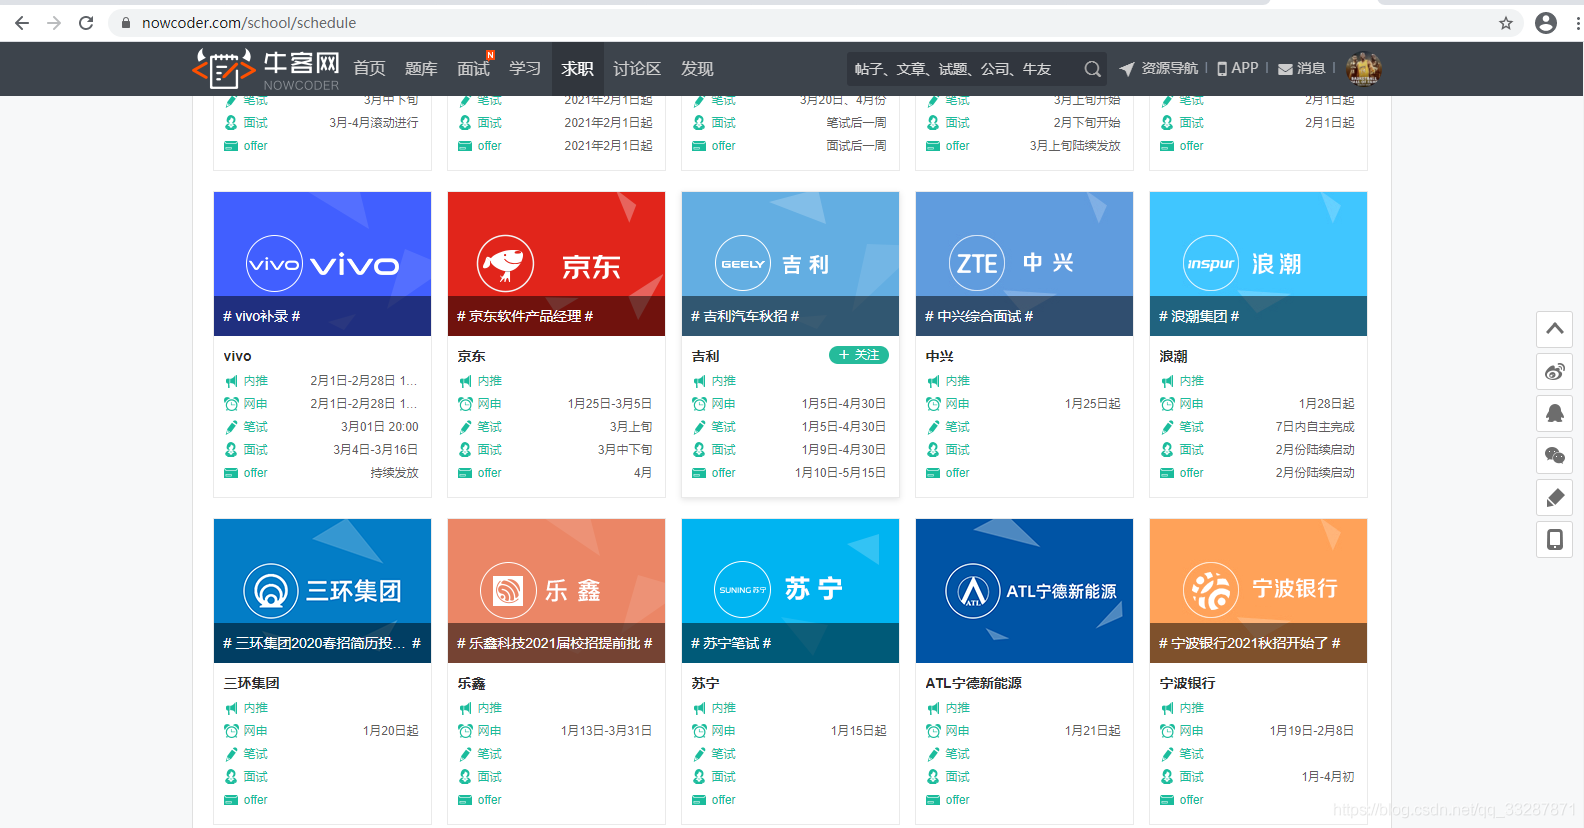This screenshot has width=1584, height=828.
Task: Click the GEELY round logo
Action: coord(743,264)
